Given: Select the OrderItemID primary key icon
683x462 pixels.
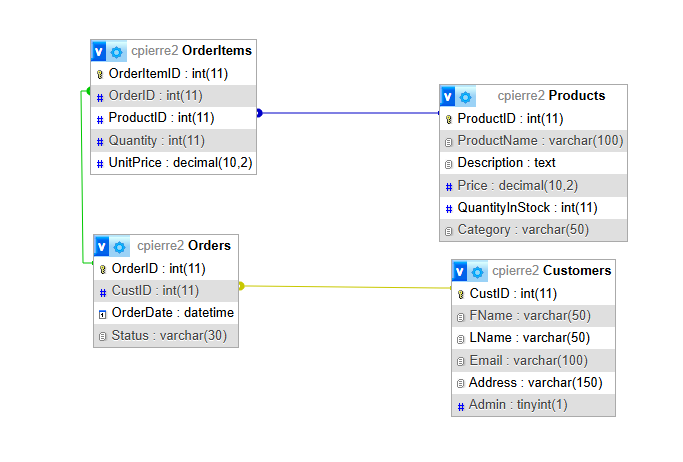Looking at the screenshot, I should pos(100,74).
